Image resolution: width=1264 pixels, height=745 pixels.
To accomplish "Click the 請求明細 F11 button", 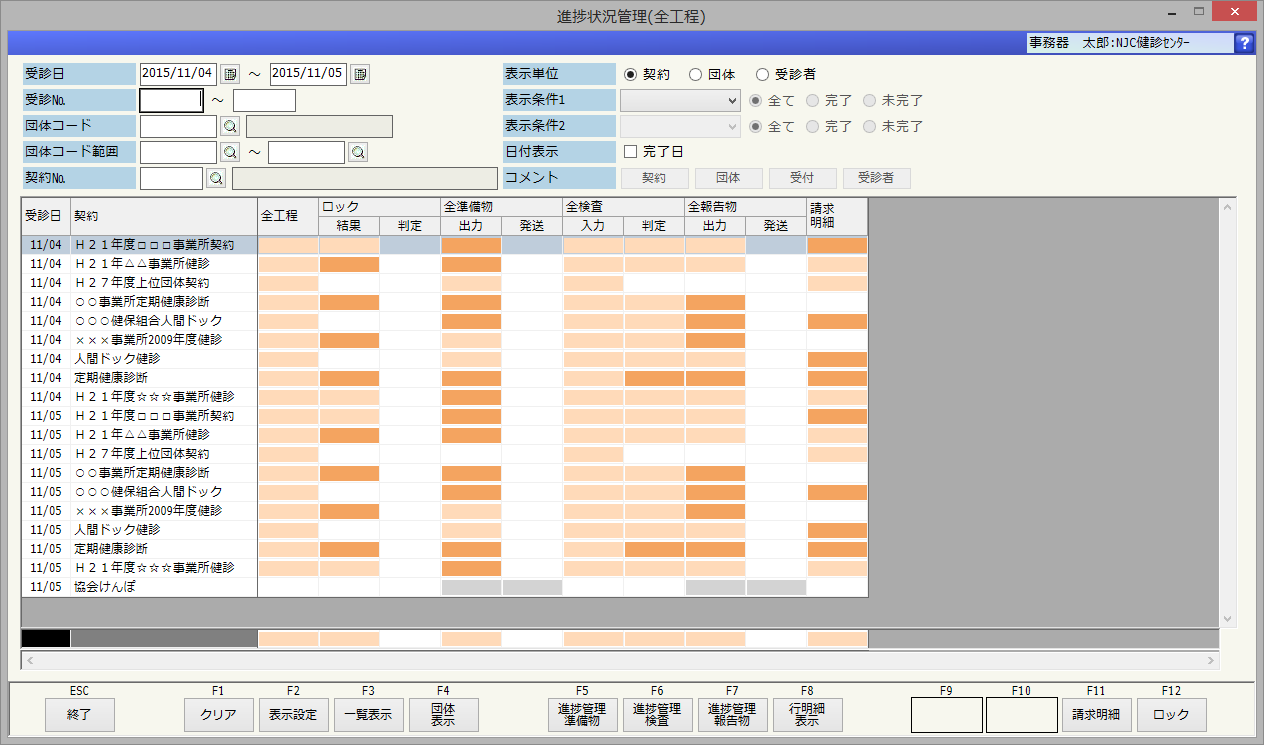I will point(1096,715).
